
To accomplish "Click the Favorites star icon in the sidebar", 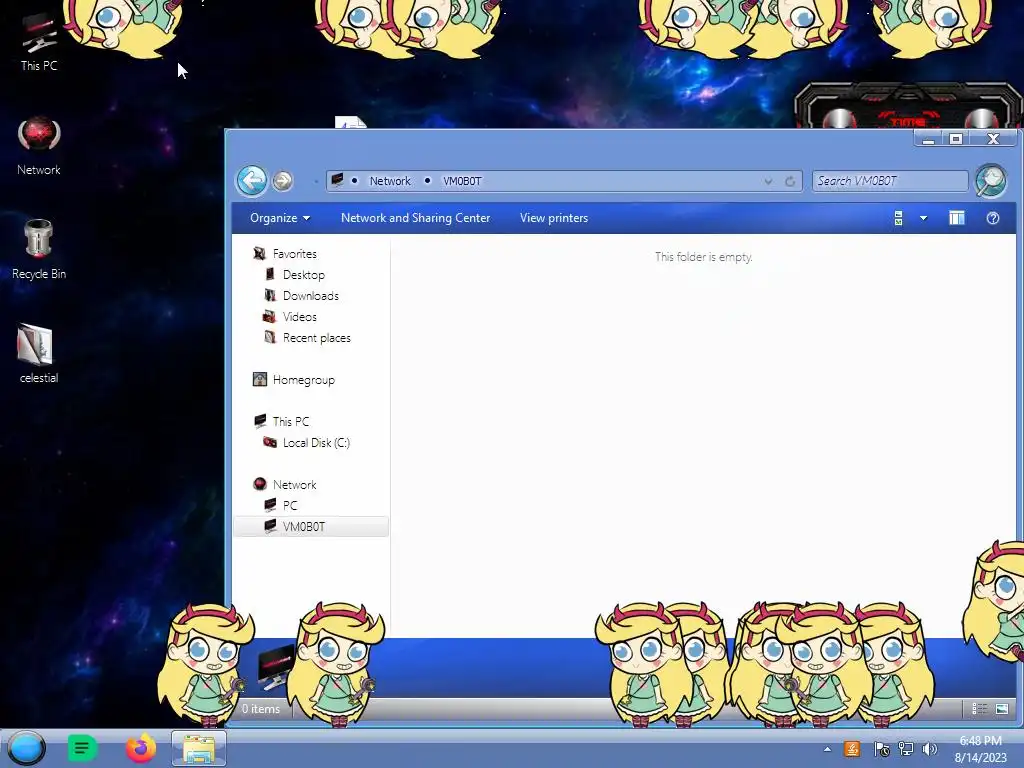I will point(260,253).
